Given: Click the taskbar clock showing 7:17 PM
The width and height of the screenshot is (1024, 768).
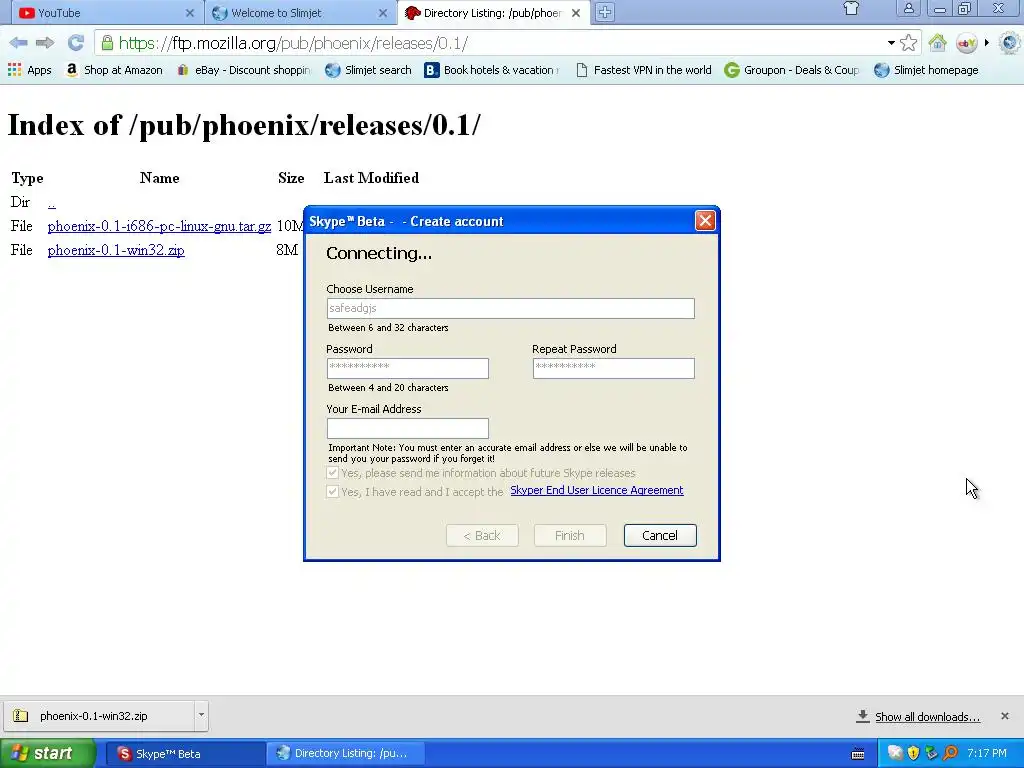Looking at the screenshot, I should point(987,753).
